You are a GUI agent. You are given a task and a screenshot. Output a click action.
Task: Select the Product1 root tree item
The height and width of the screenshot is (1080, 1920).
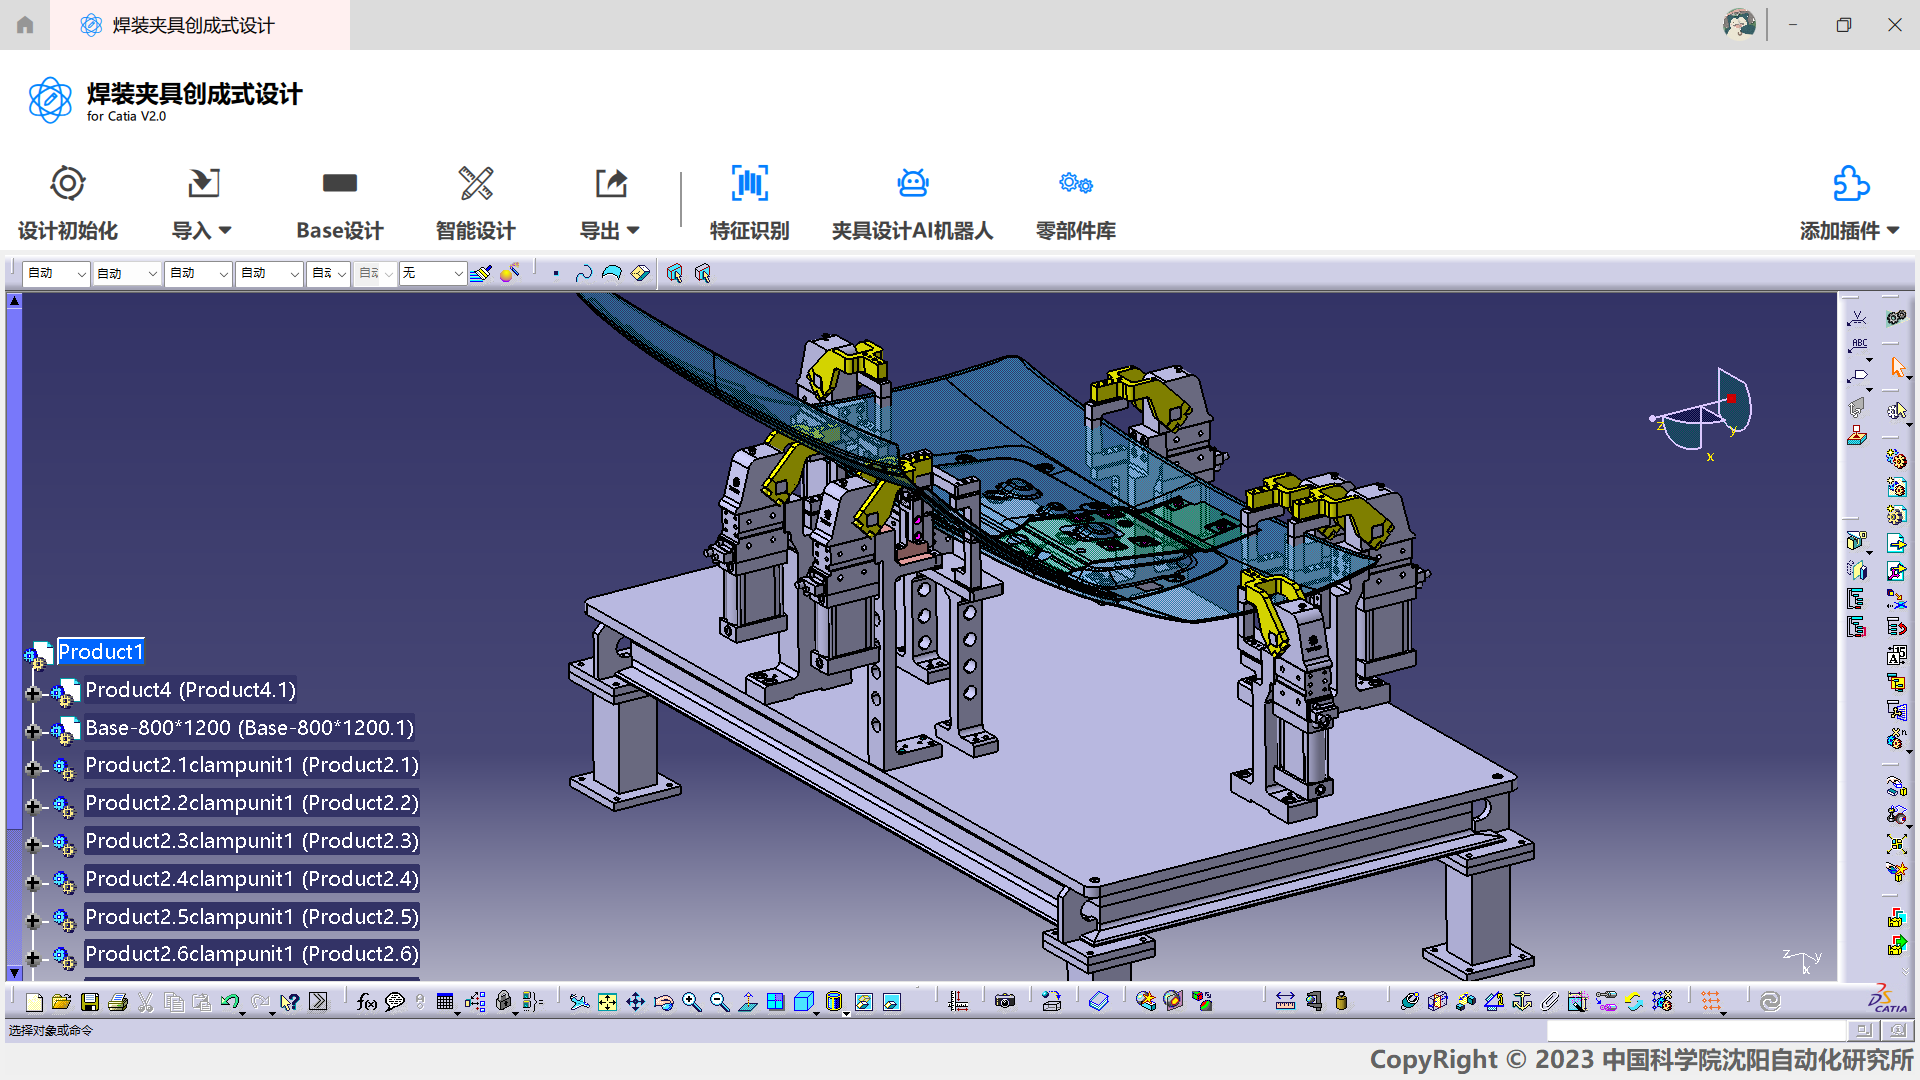[100, 652]
